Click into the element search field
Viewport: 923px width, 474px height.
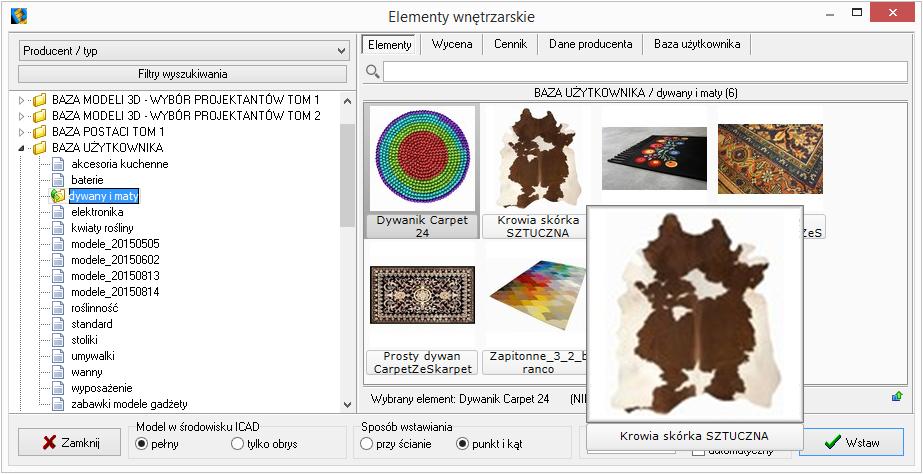(645, 72)
